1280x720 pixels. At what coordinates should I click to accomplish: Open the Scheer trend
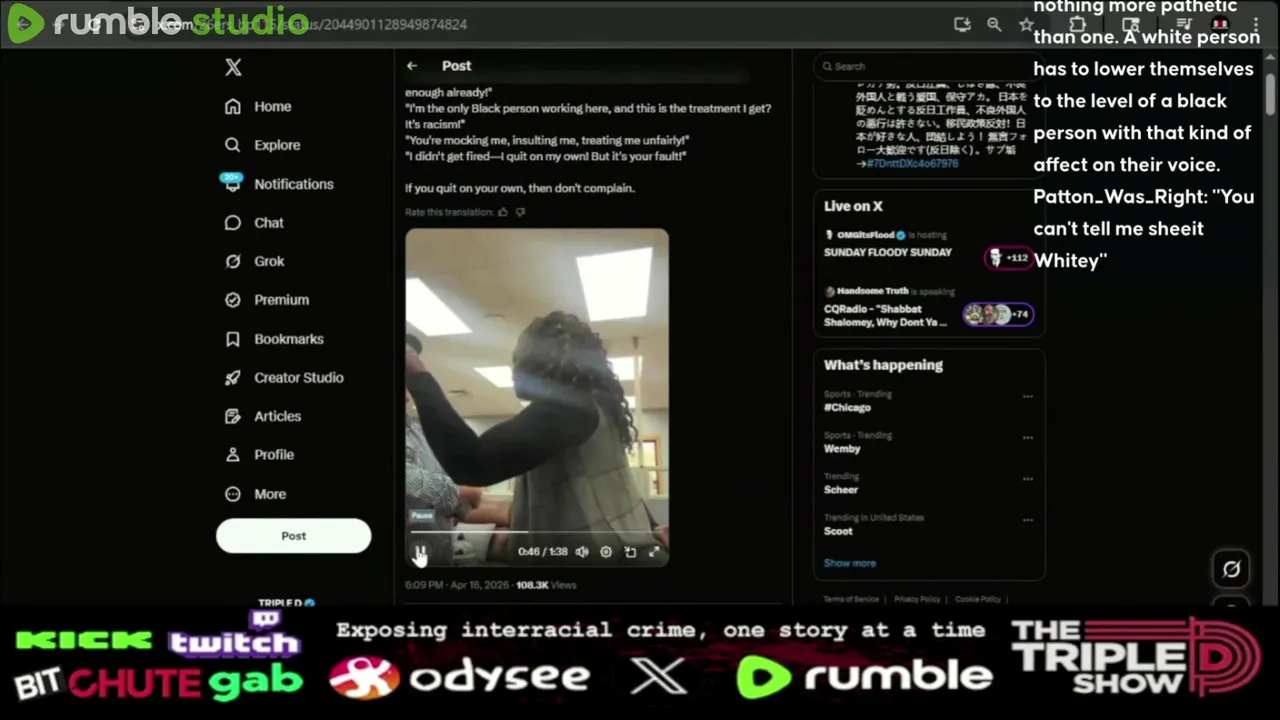click(841, 490)
